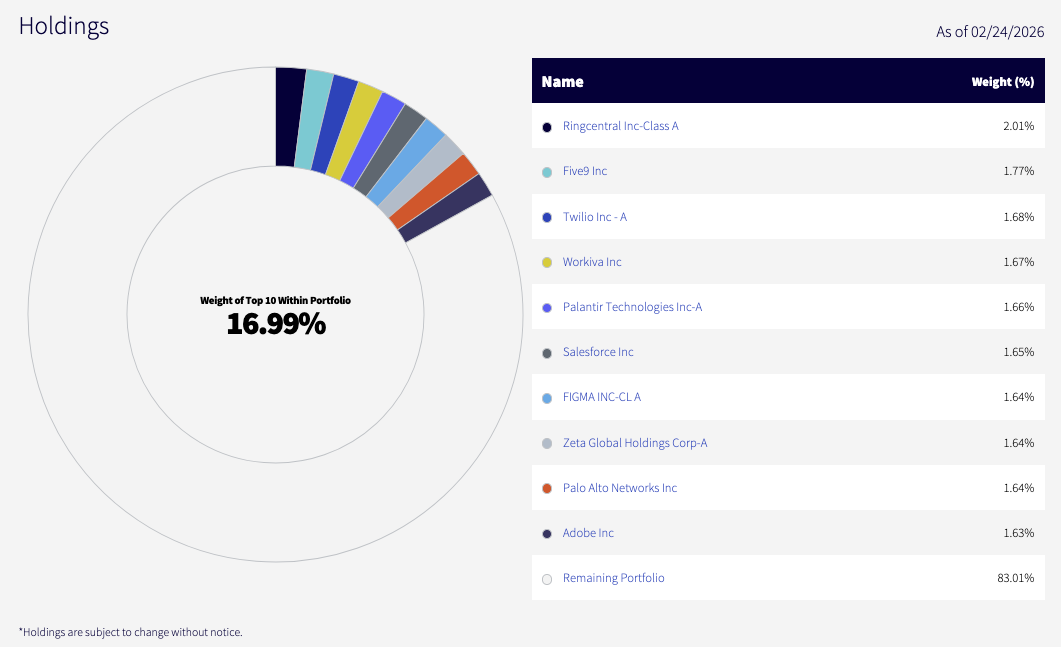
Task: Open the Adobe Inc holding link
Action: click(x=588, y=533)
